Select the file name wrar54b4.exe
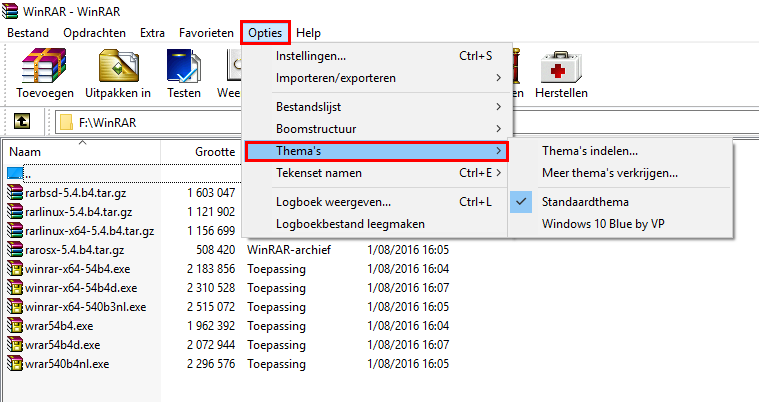This screenshot has height=402, width=759. coord(59,326)
